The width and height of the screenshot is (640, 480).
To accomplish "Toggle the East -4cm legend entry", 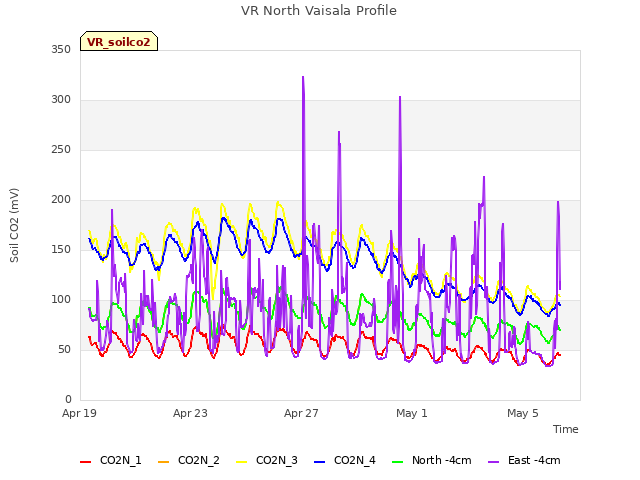I will [524, 460].
